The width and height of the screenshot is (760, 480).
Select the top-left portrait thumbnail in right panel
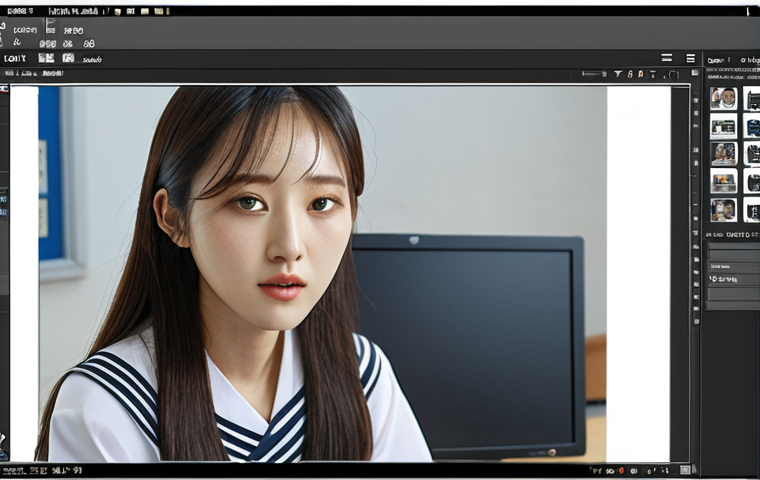[x=724, y=98]
